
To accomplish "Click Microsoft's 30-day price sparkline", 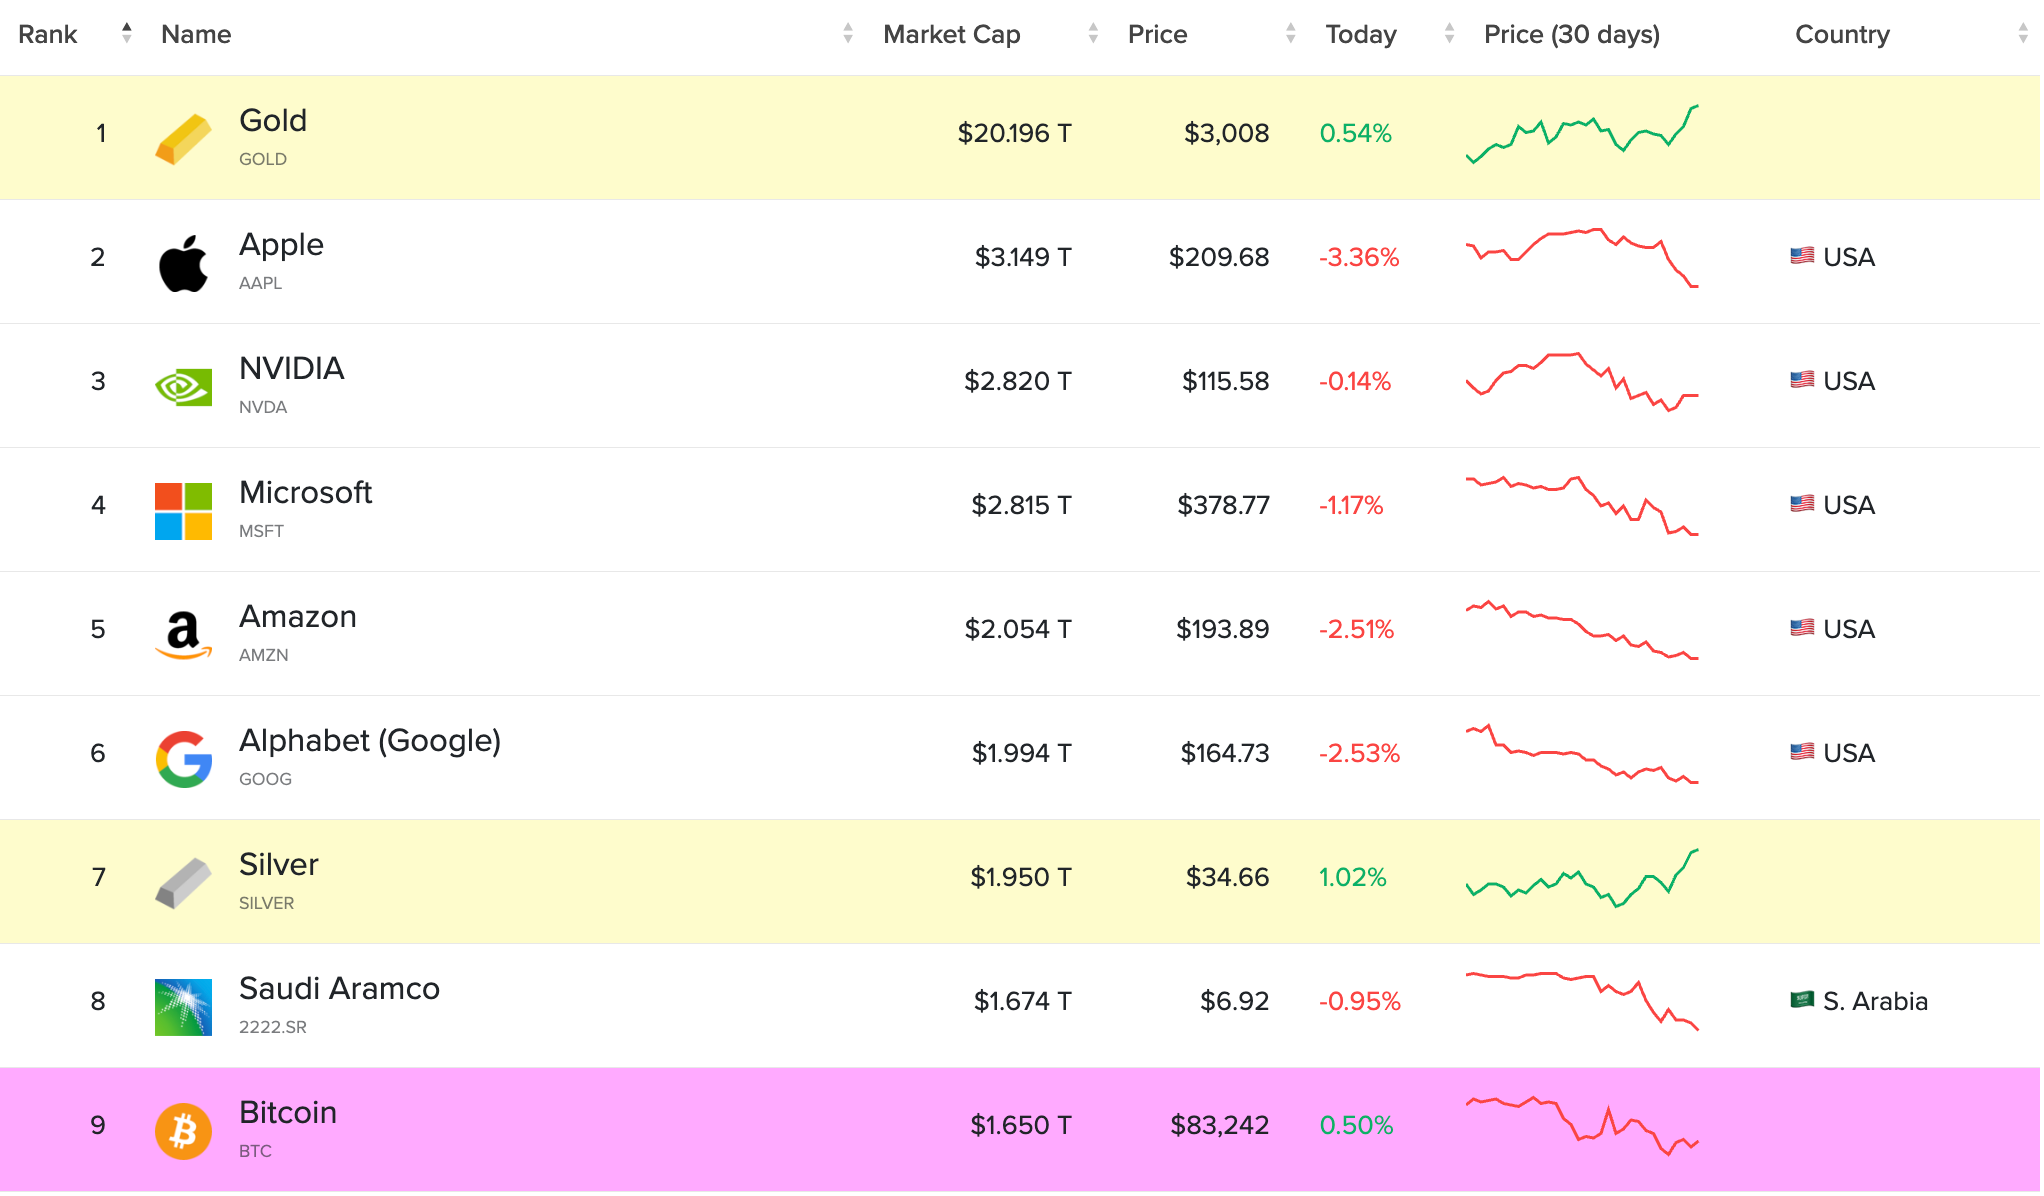I will pyautogui.click(x=1582, y=506).
